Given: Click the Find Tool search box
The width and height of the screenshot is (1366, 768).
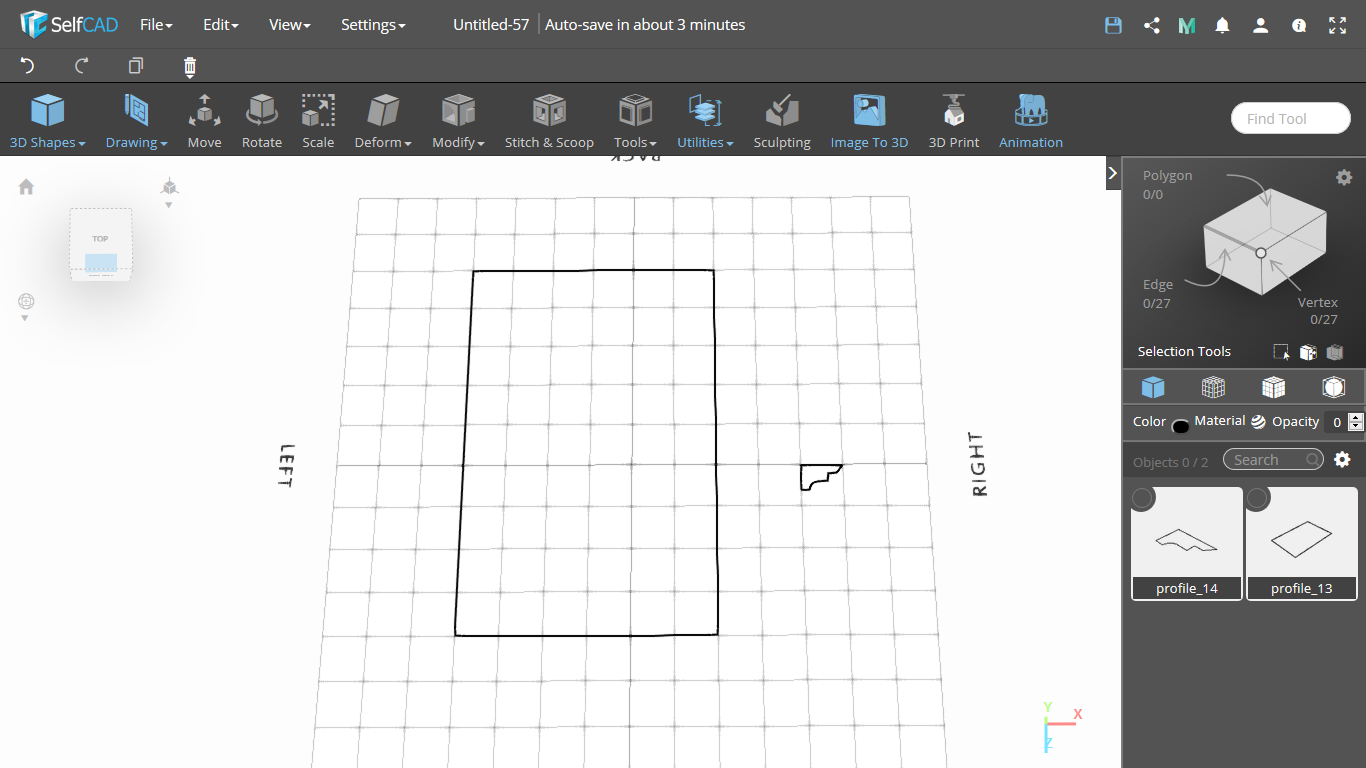Looking at the screenshot, I should (x=1291, y=118).
